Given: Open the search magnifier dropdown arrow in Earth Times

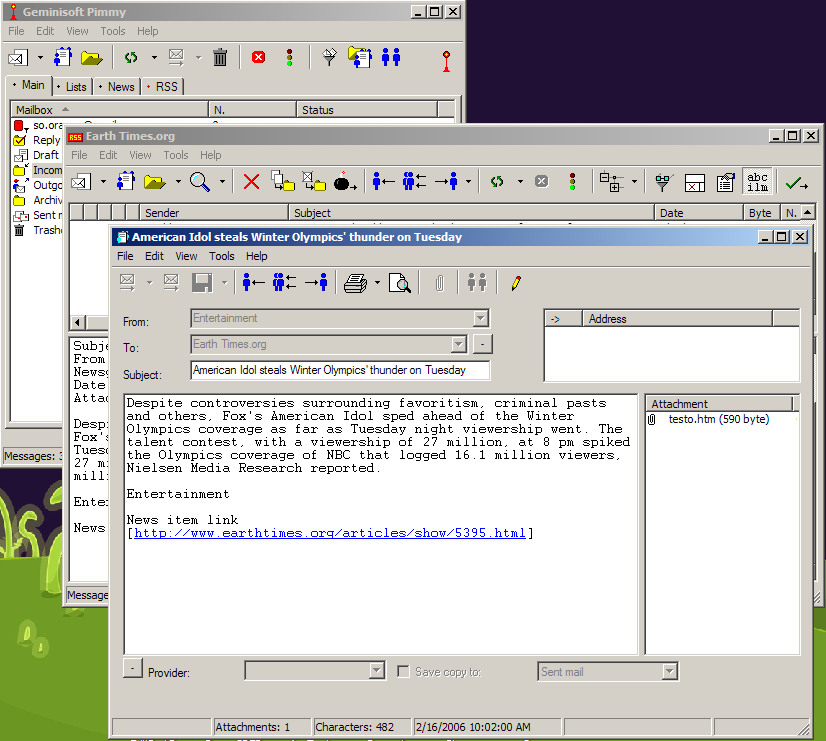Looking at the screenshot, I should 222,182.
